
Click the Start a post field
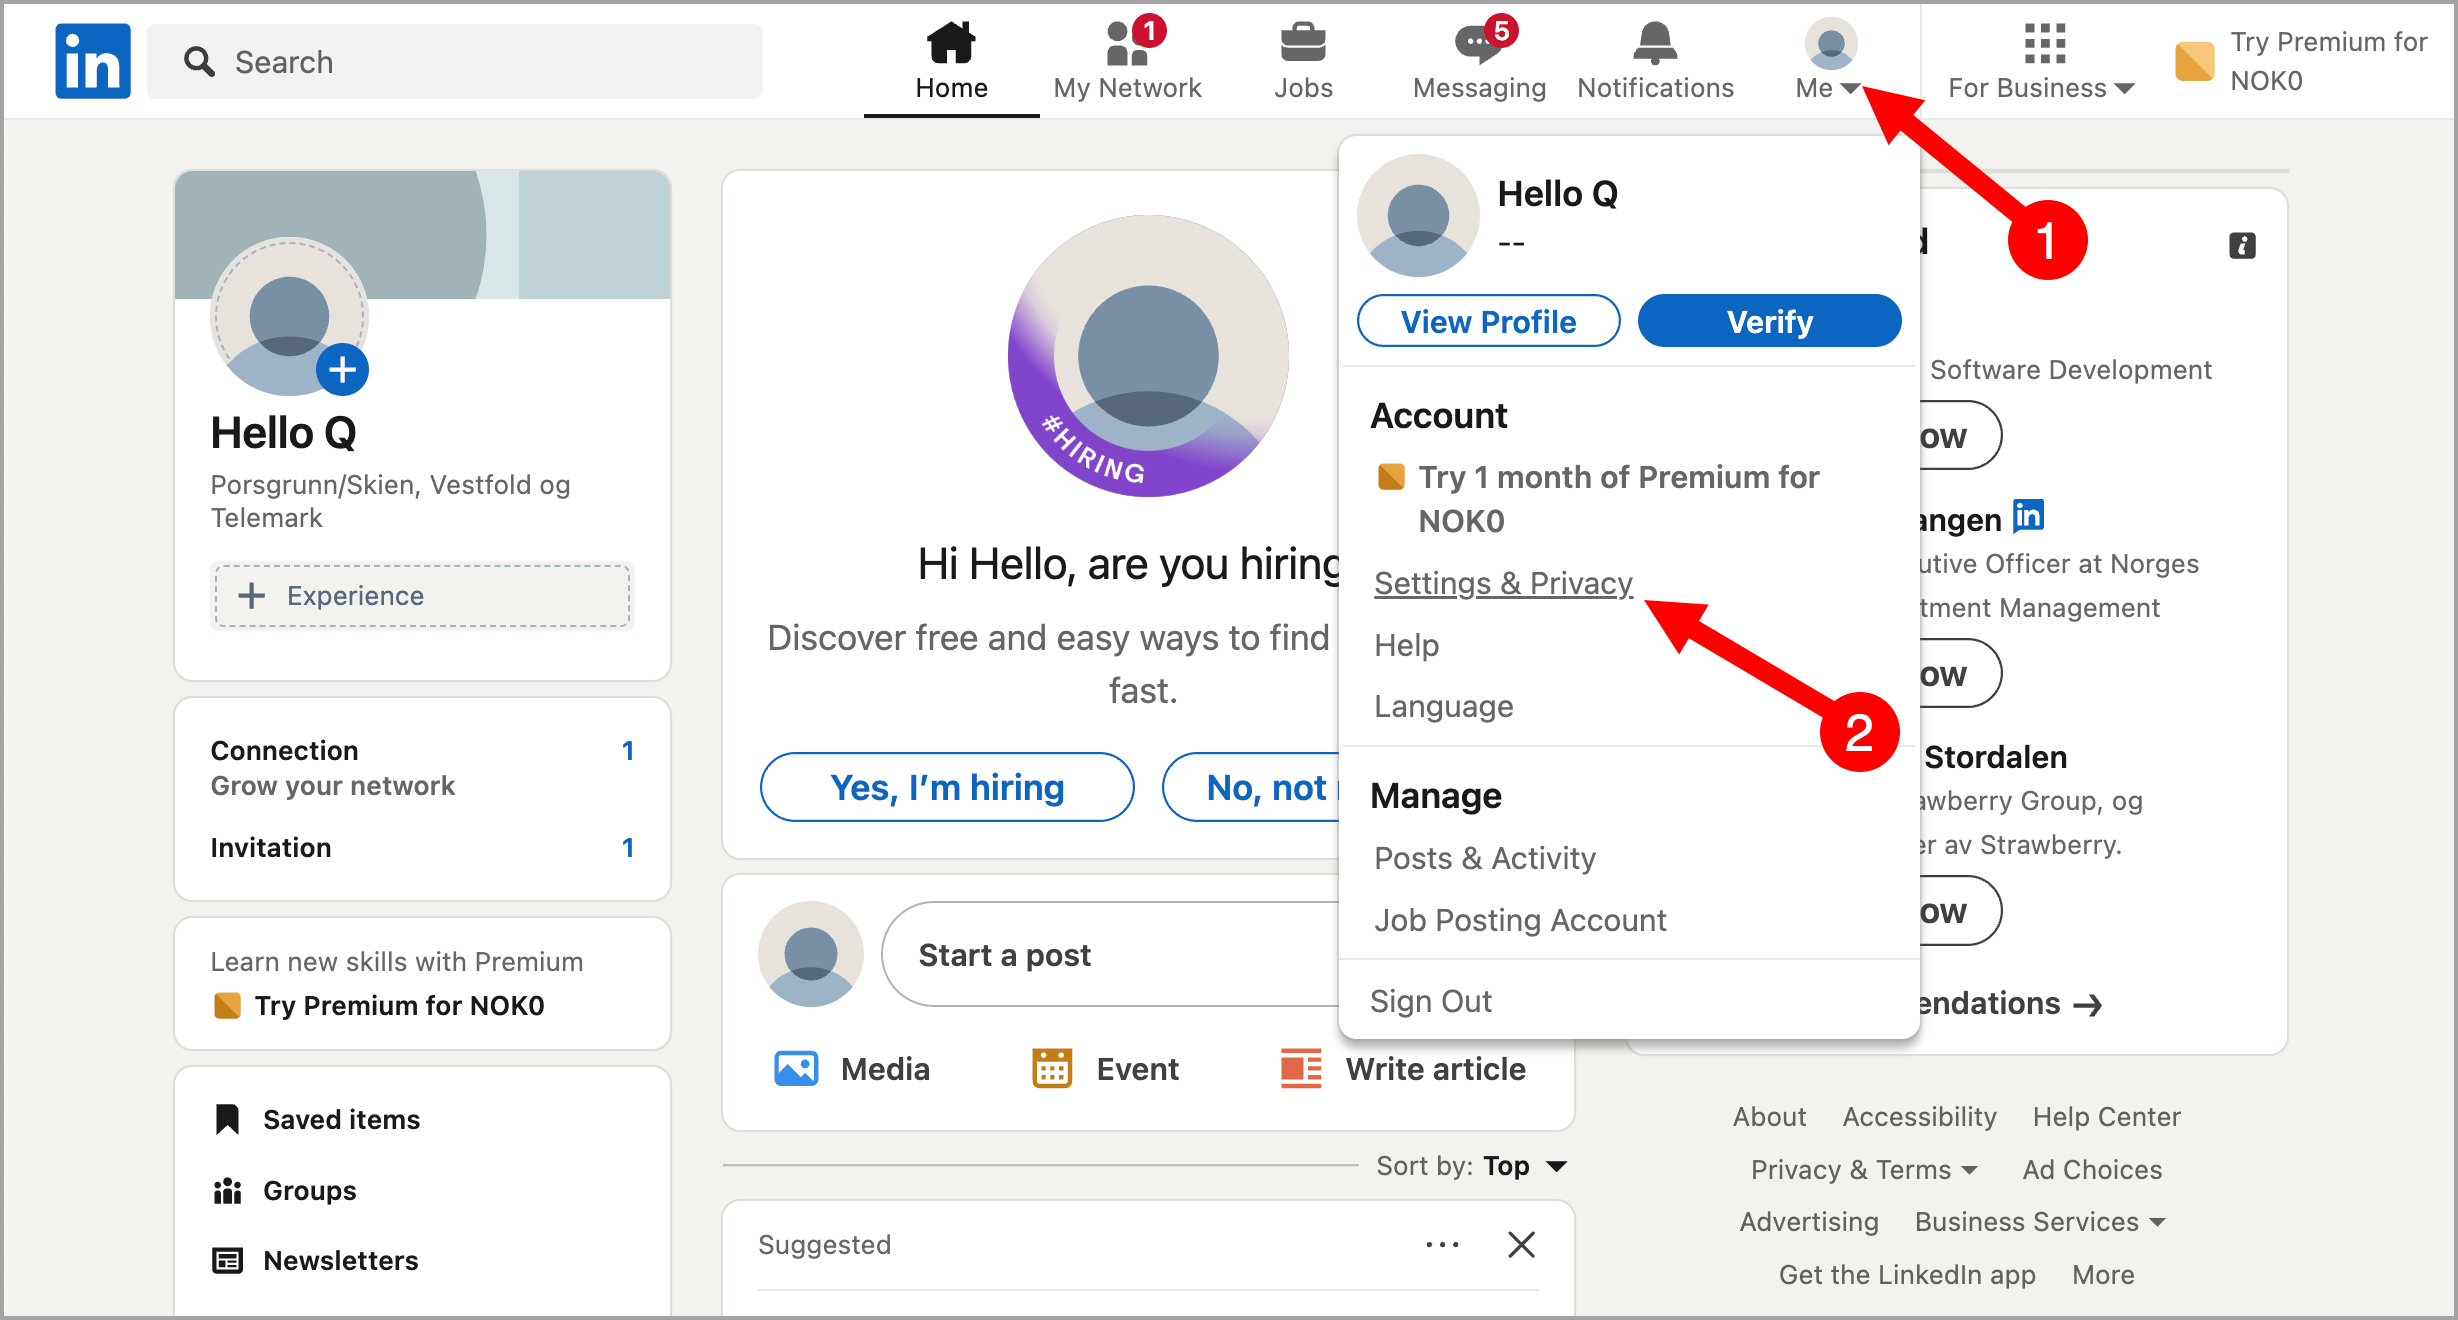1110,955
